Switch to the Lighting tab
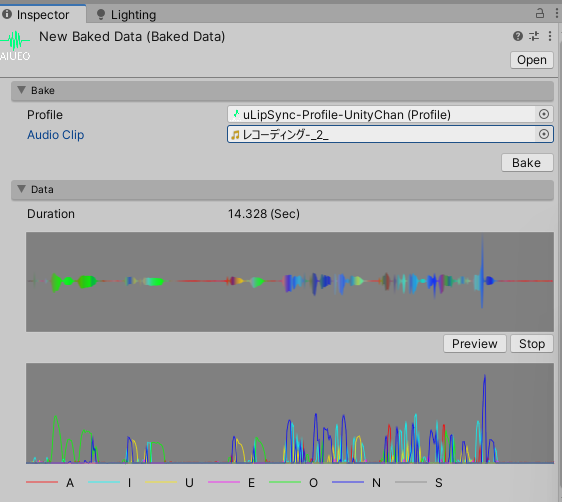The height and width of the screenshot is (502, 562). coord(127,15)
